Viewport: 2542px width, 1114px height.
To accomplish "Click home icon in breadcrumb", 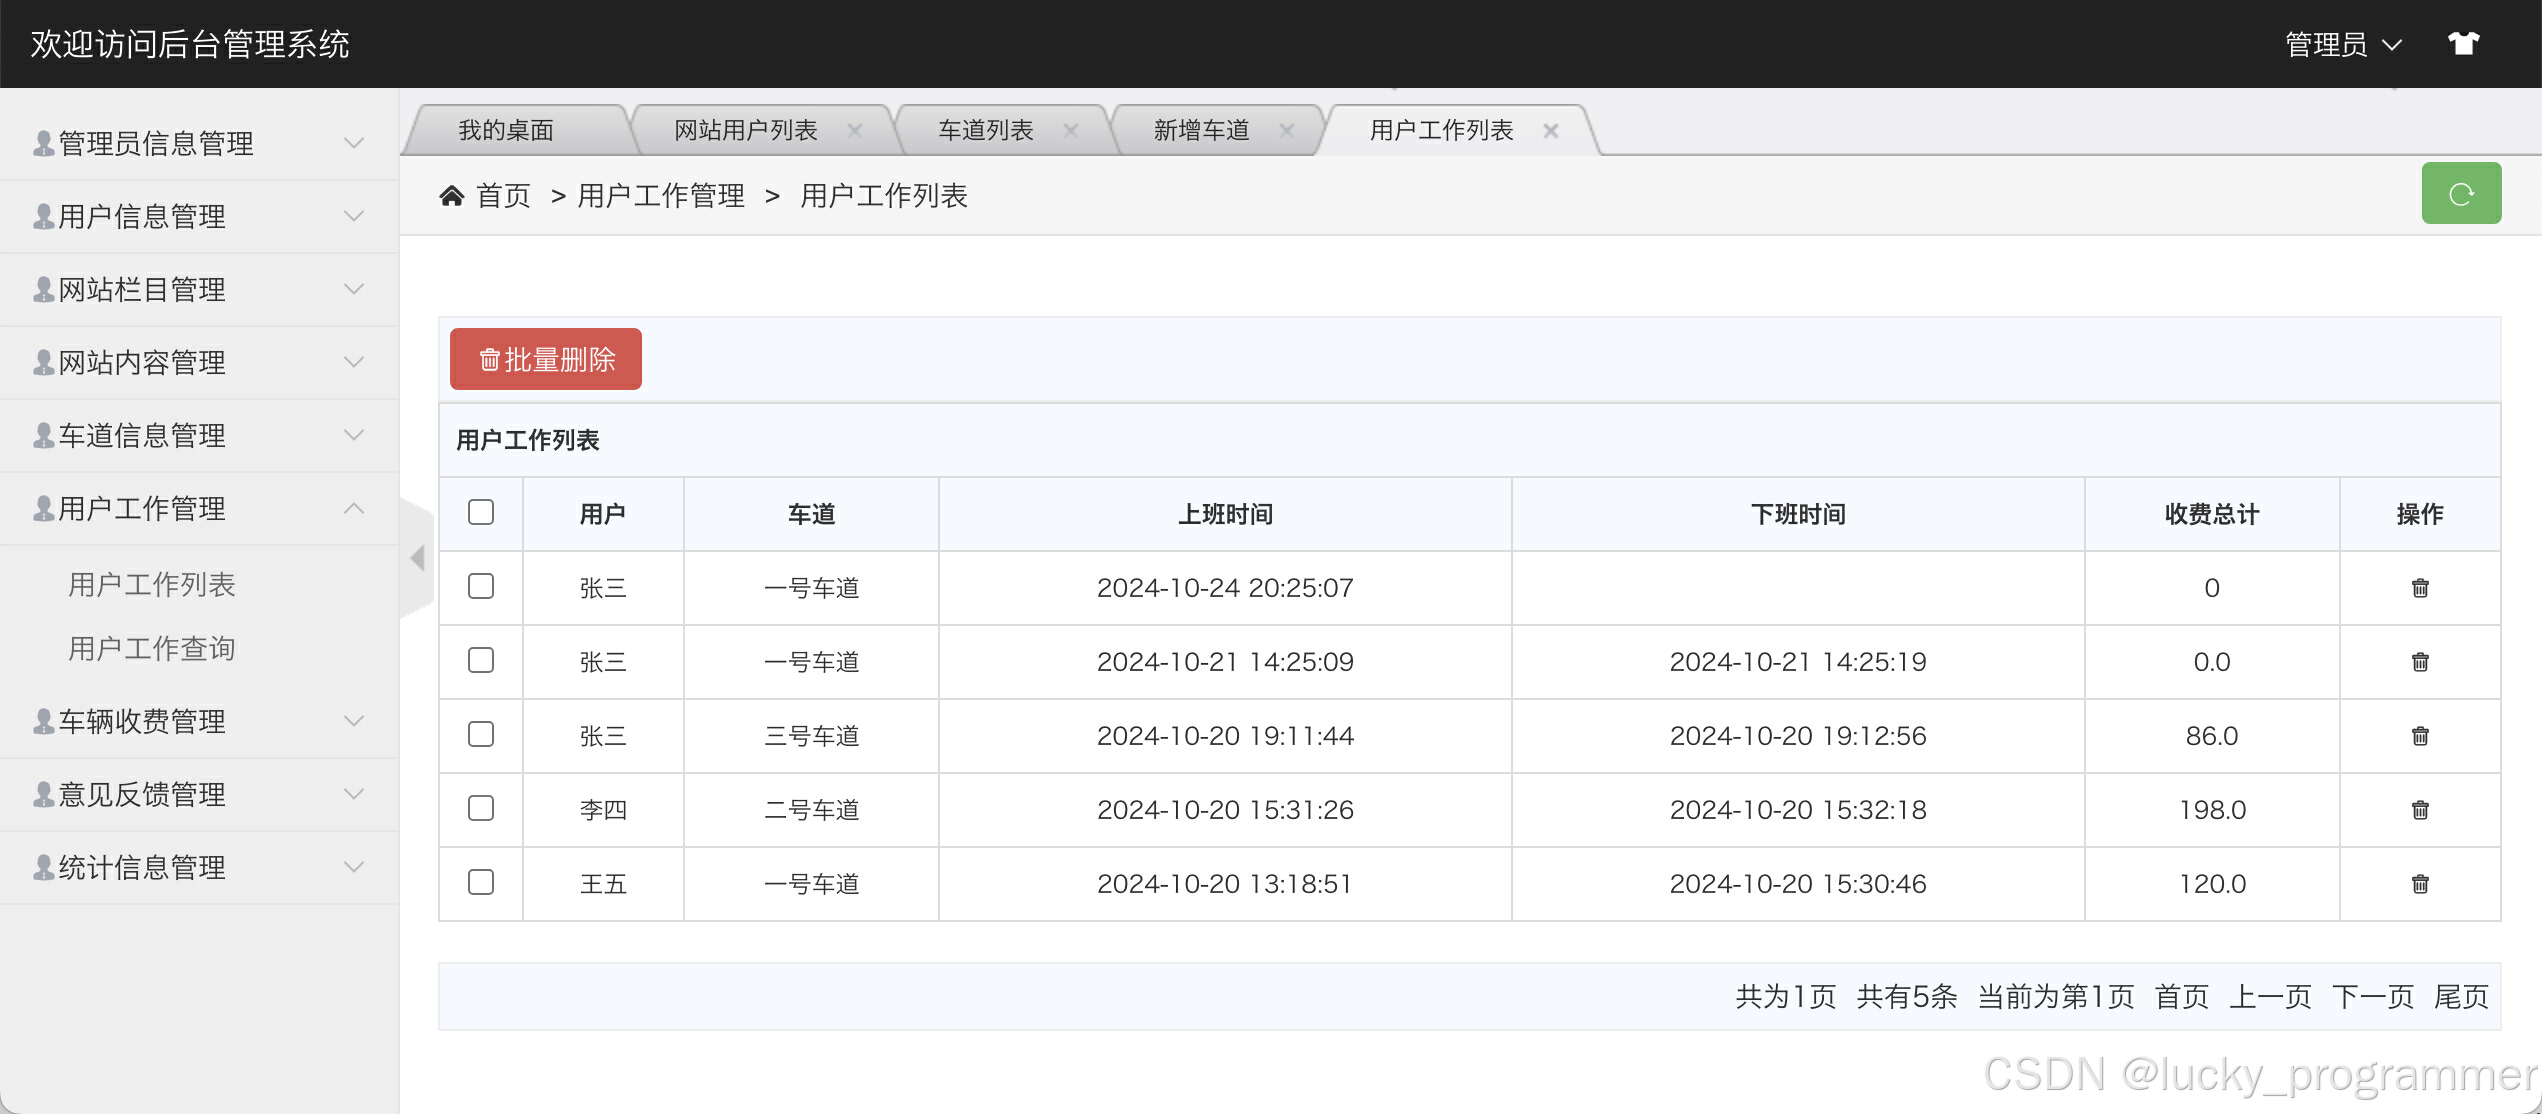I will 452,196.
